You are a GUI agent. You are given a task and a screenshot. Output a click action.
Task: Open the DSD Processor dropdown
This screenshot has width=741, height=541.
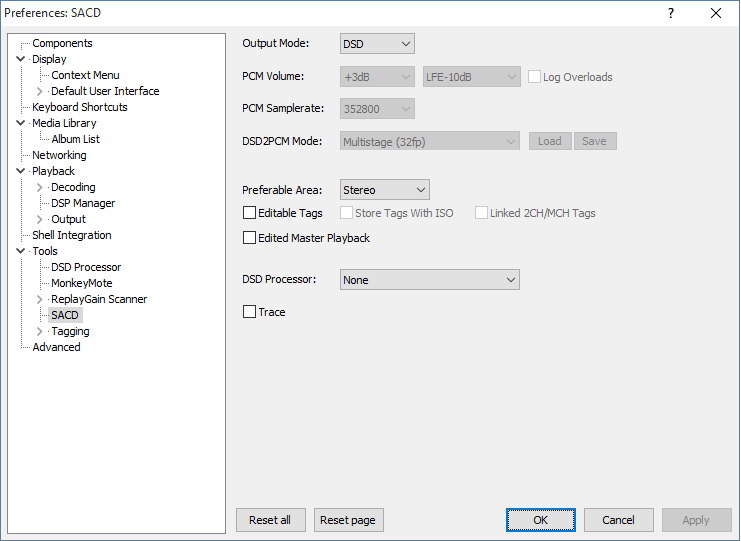429,280
